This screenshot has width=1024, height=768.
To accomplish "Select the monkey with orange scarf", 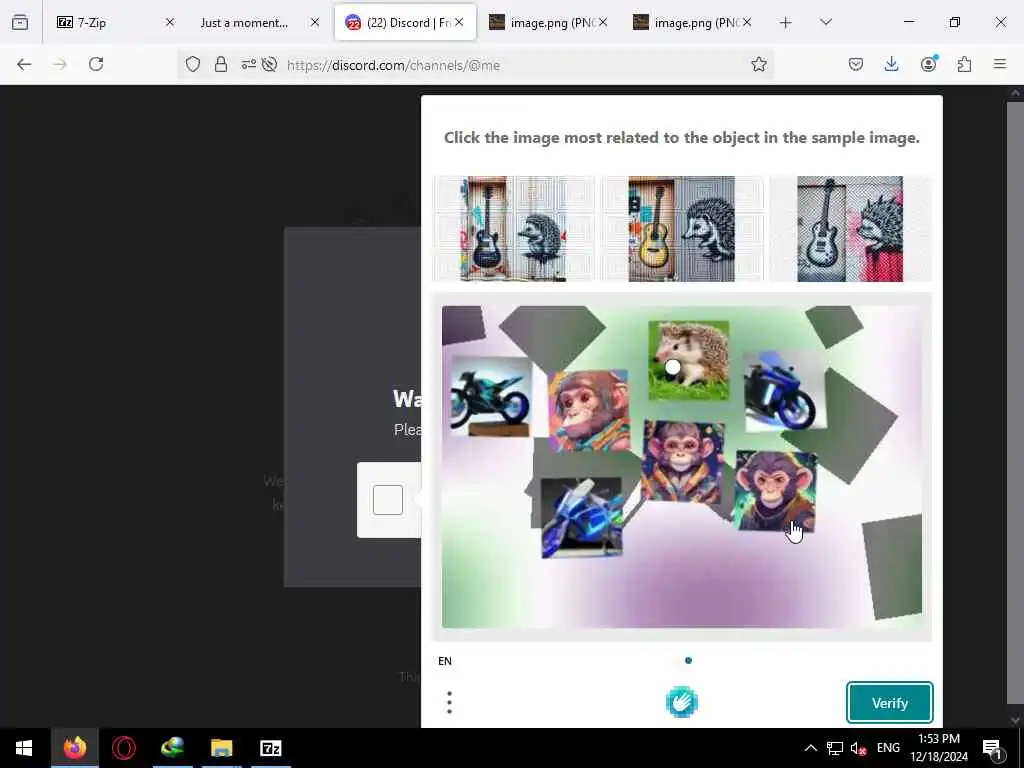I will [589, 411].
